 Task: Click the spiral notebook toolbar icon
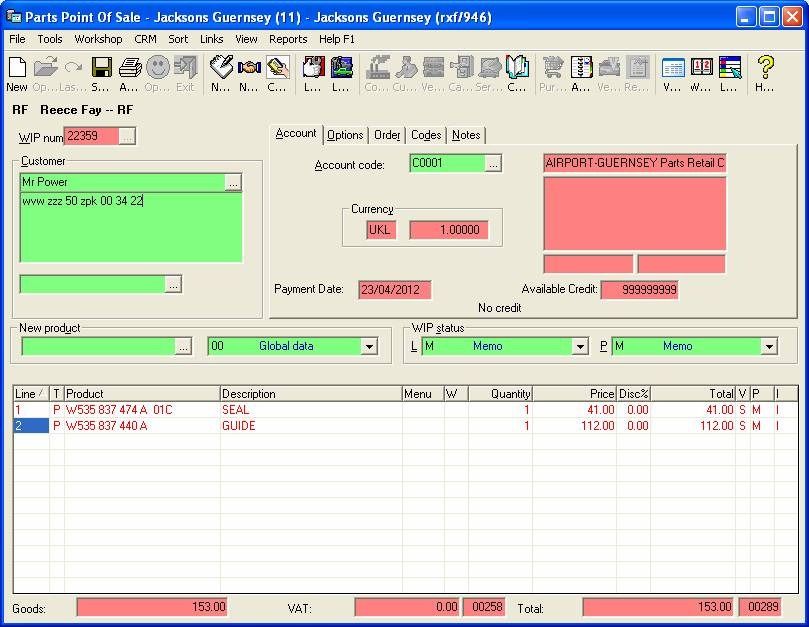pyautogui.click(x=581, y=68)
